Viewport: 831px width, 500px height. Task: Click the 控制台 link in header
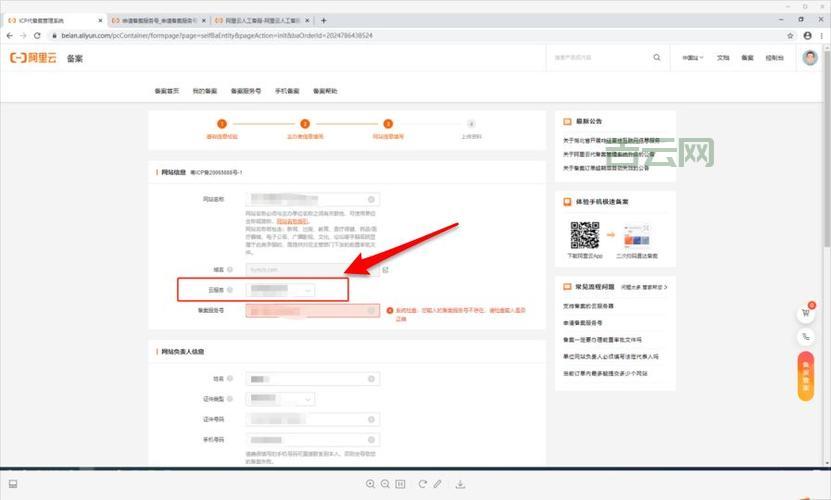coord(774,58)
